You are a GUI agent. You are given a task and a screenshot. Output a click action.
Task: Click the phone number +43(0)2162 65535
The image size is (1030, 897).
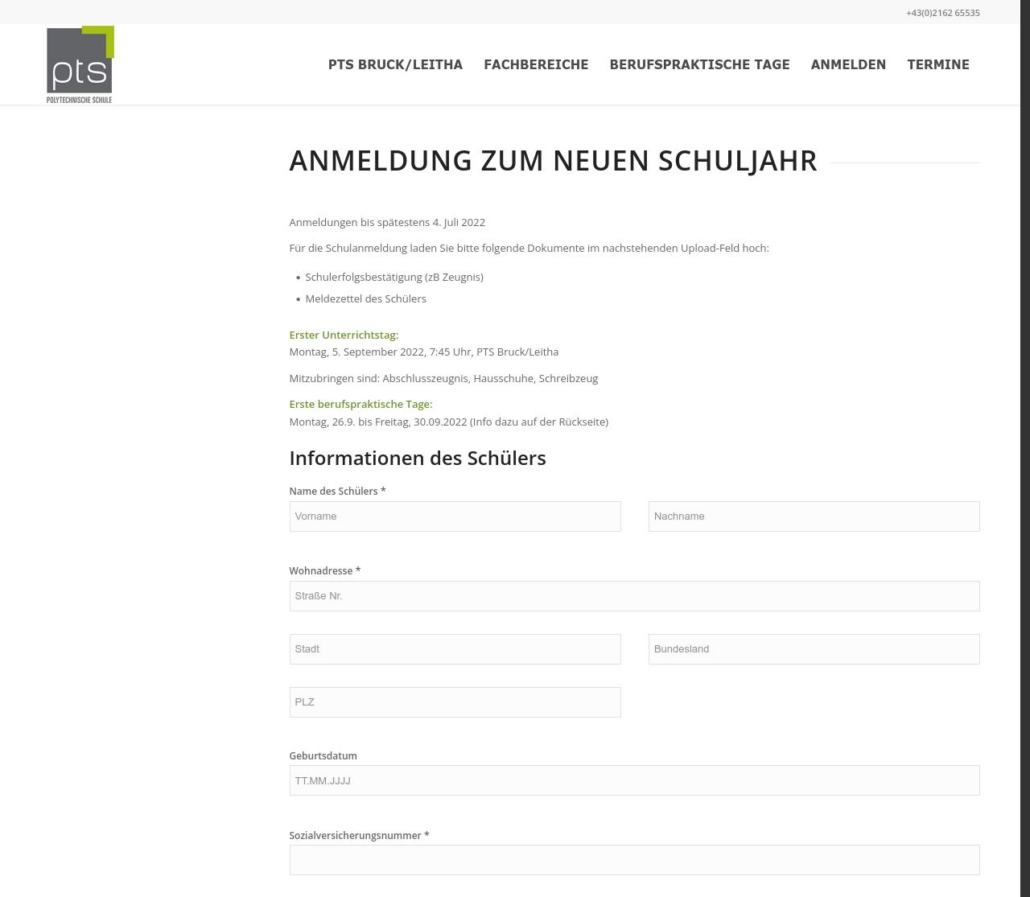(x=943, y=12)
